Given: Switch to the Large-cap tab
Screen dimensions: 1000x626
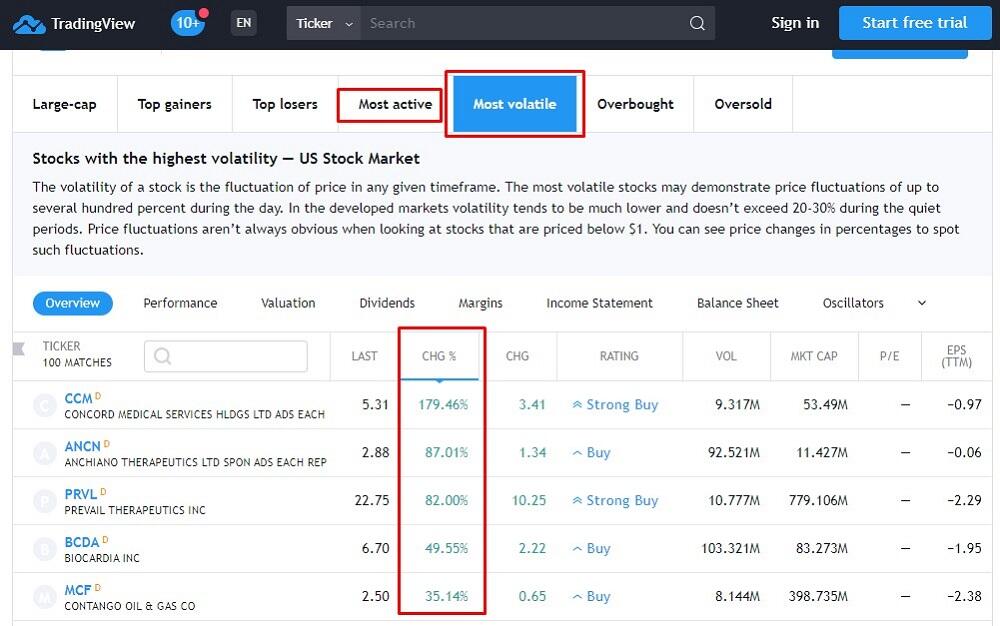Looking at the screenshot, I should [64, 104].
